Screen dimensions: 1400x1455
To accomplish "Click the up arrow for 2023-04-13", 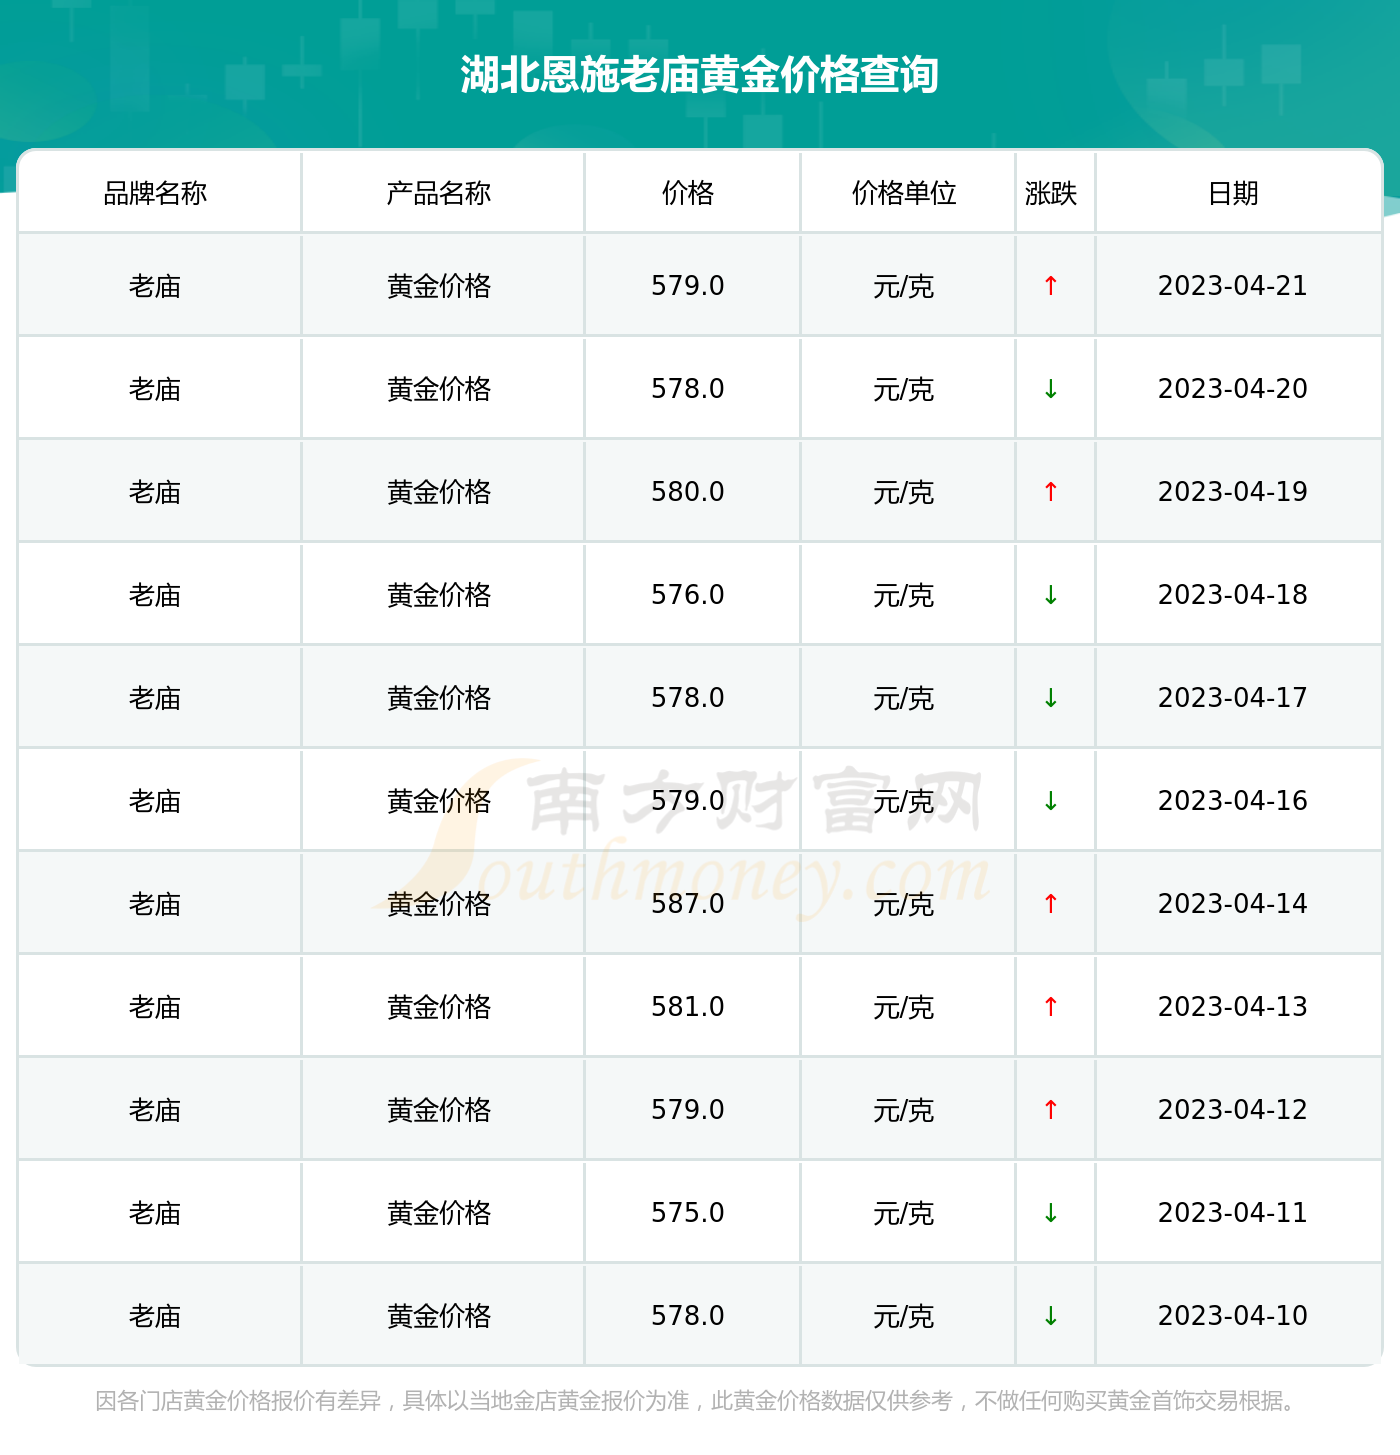I will tap(1050, 1007).
